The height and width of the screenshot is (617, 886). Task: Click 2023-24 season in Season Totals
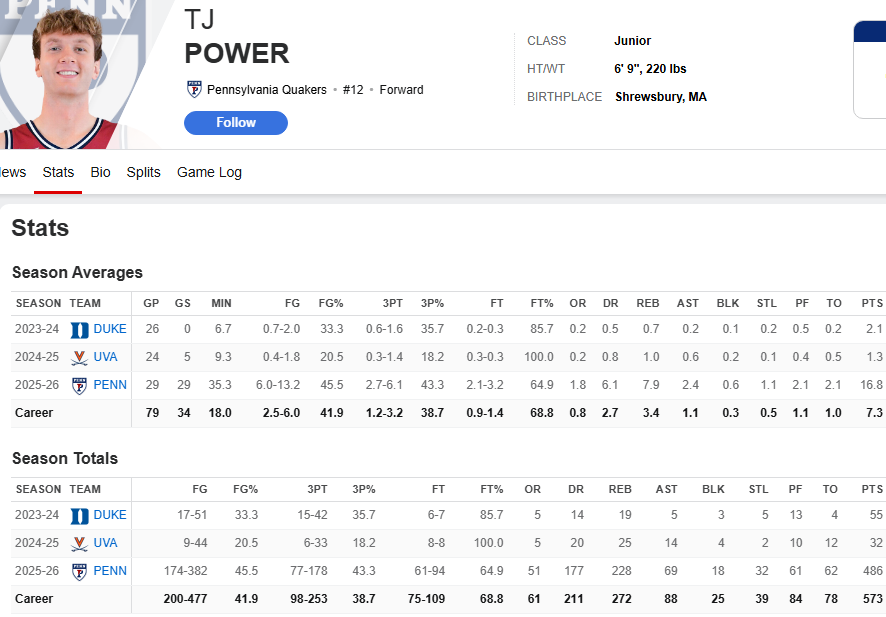pos(37,515)
